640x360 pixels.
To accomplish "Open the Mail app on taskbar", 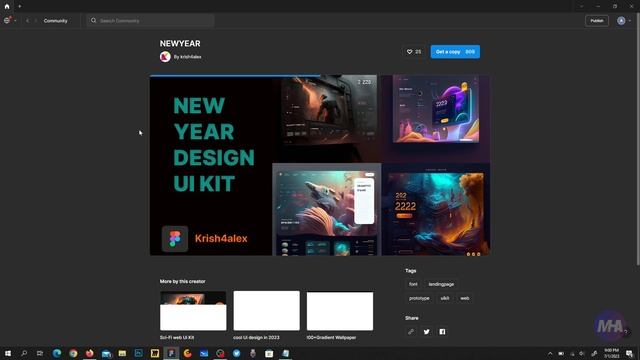I will (106, 353).
